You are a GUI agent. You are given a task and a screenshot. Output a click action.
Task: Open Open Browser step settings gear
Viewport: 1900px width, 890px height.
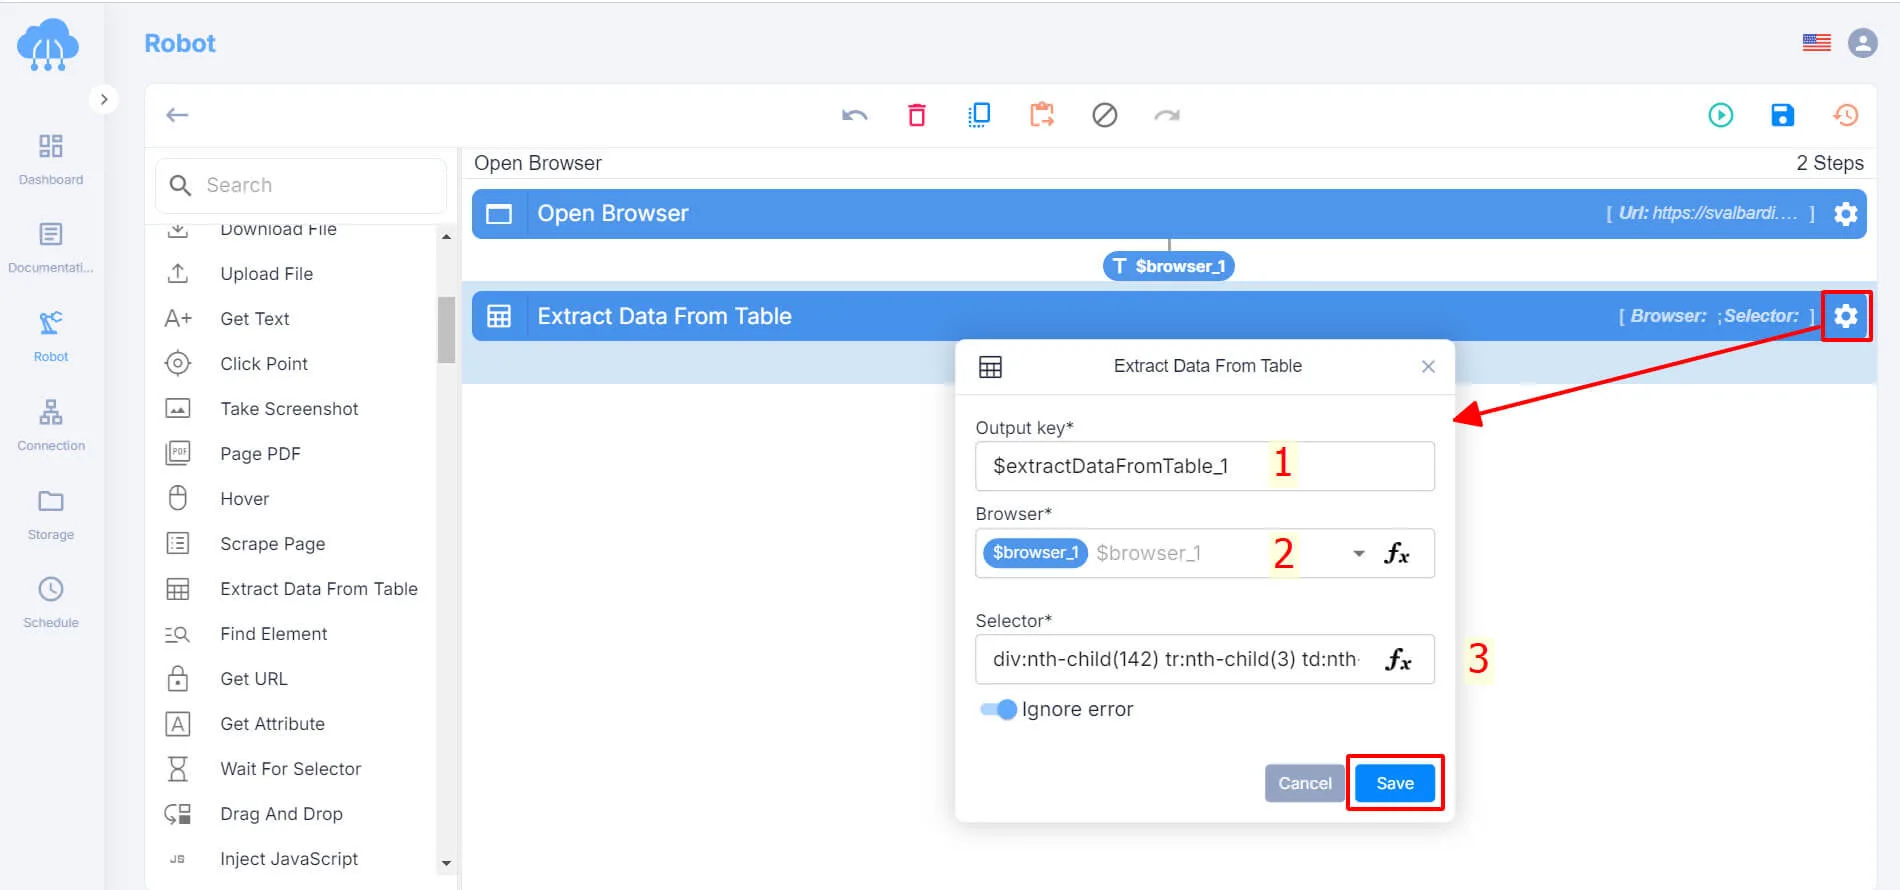[1845, 214]
